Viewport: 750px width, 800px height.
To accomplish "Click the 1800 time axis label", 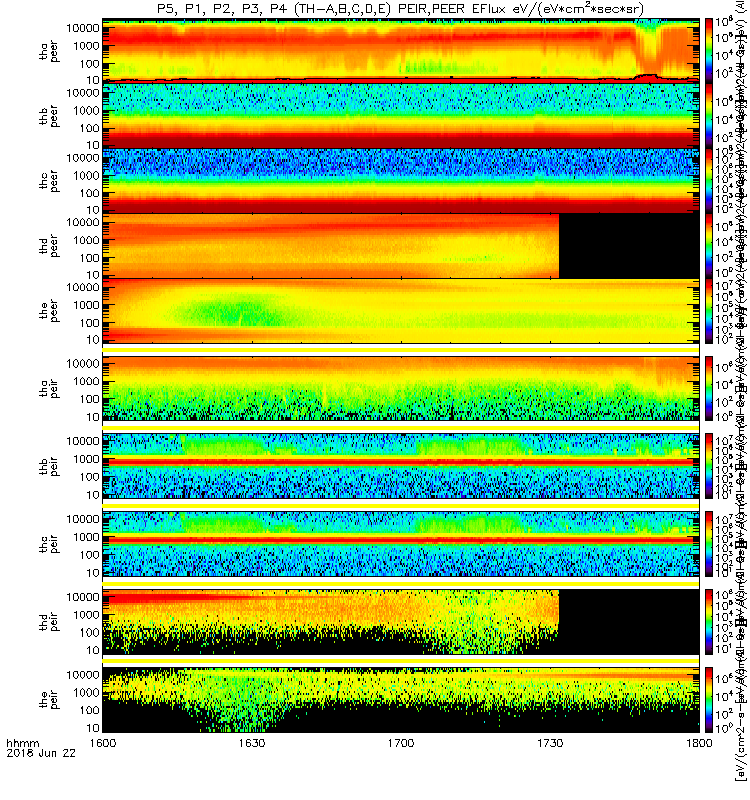I will [699, 743].
